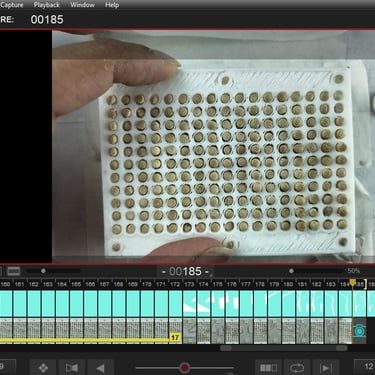Select frame 178 in the timeline ruler
This screenshot has width=375, height=375.
(x=260, y=284)
